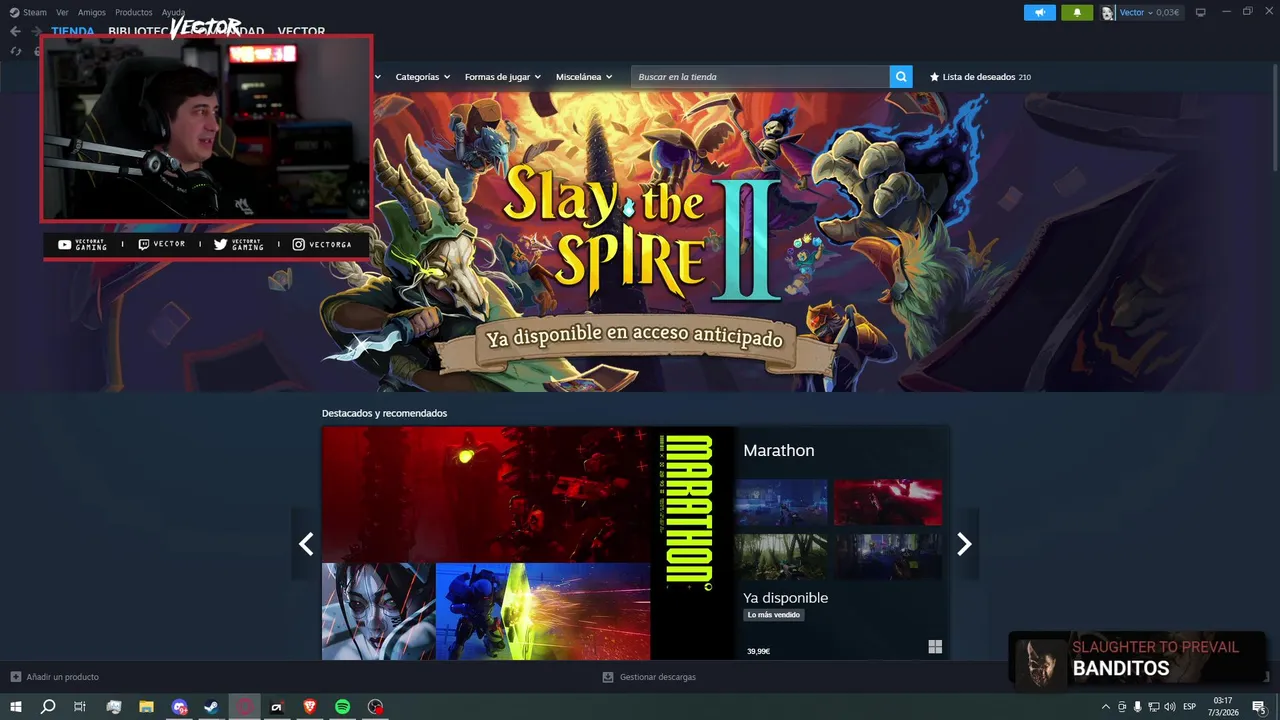The width and height of the screenshot is (1280, 720).
Task: Switch to the VECTOR profile tab
Action: tap(301, 31)
